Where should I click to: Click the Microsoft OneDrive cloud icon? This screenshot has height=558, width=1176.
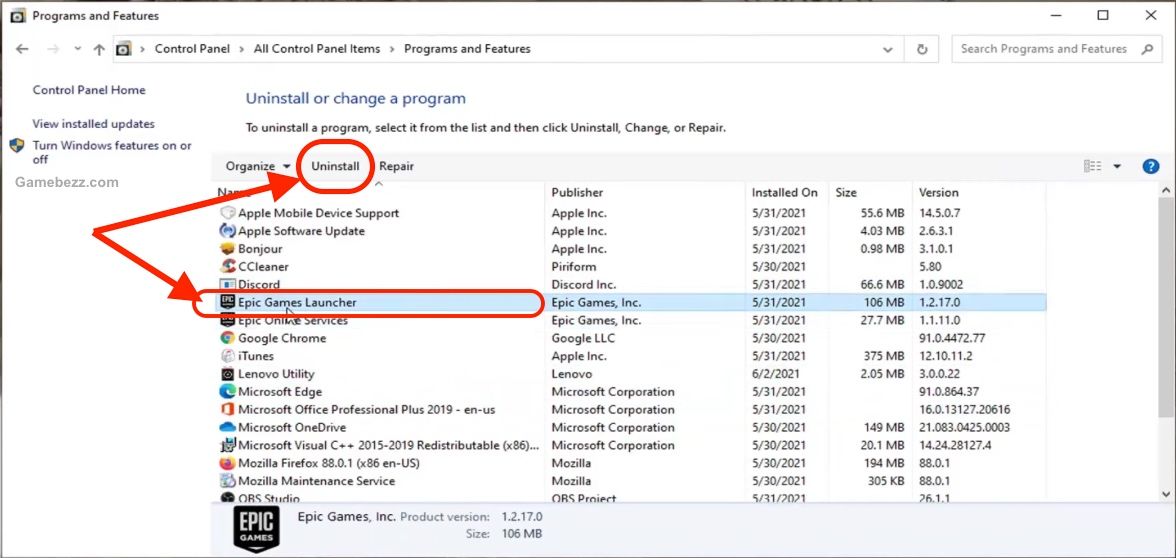[x=227, y=428]
